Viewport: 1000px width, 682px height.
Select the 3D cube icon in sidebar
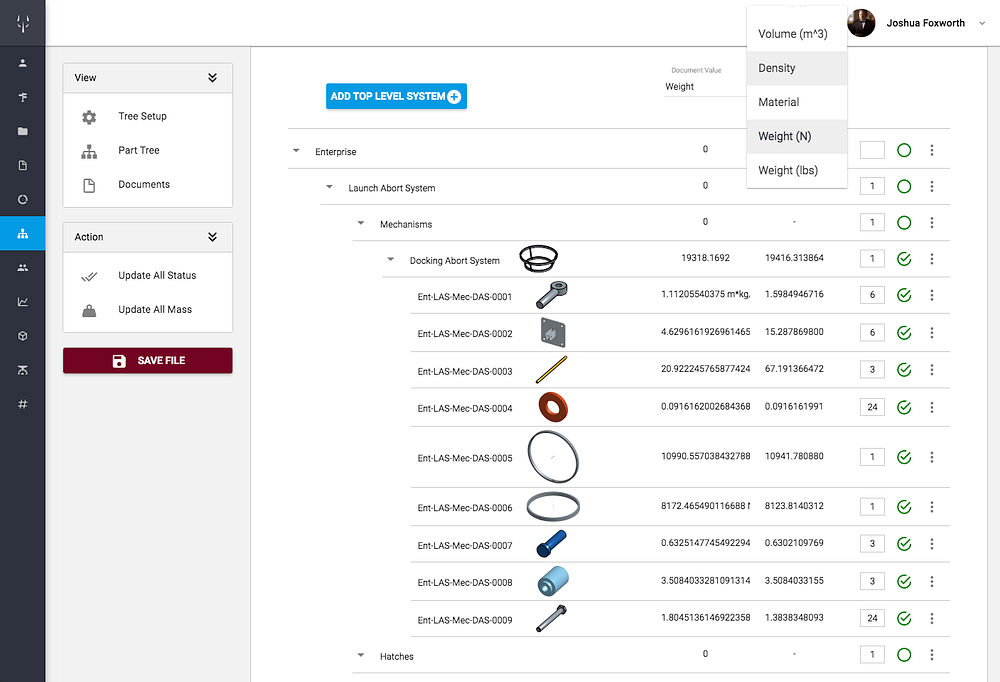point(23,336)
